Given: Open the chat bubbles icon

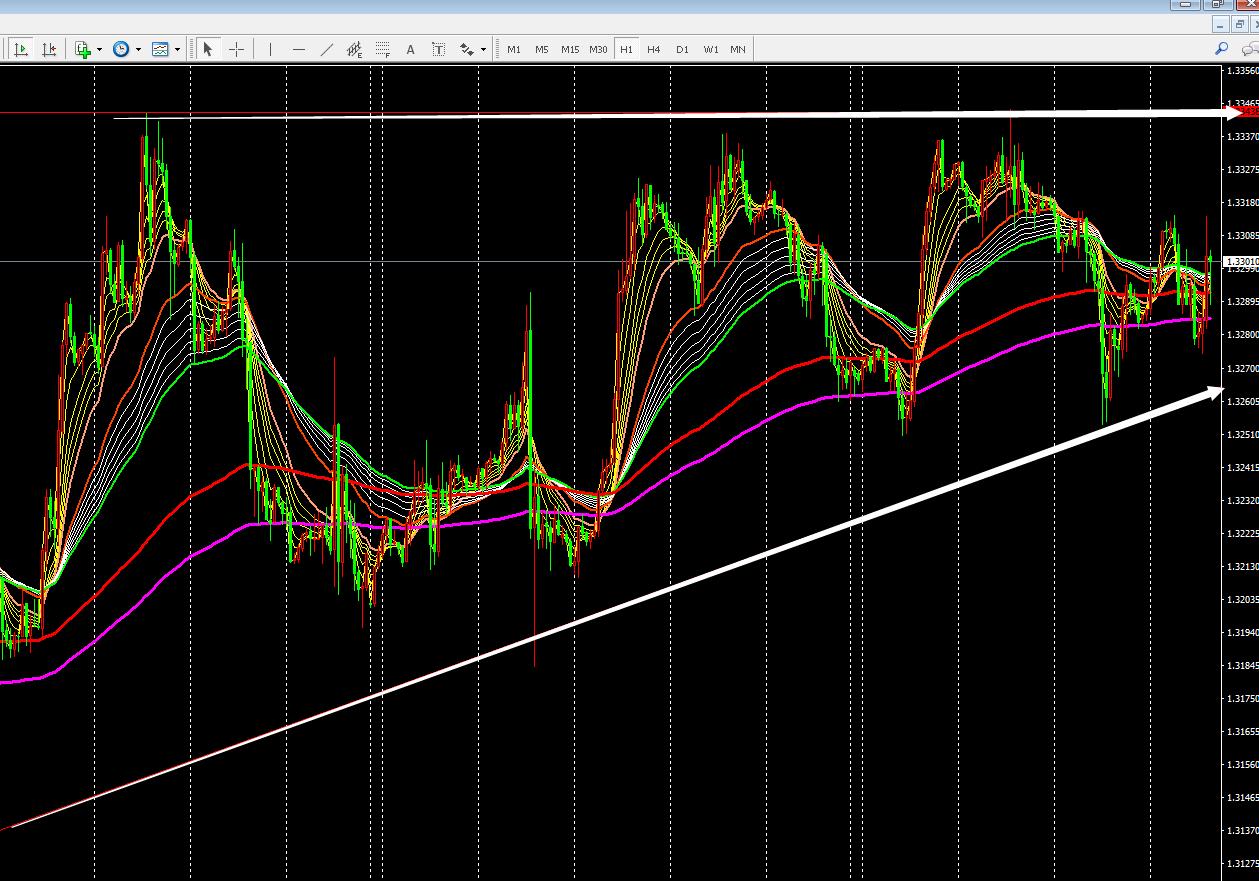Looking at the screenshot, I should [1249, 49].
